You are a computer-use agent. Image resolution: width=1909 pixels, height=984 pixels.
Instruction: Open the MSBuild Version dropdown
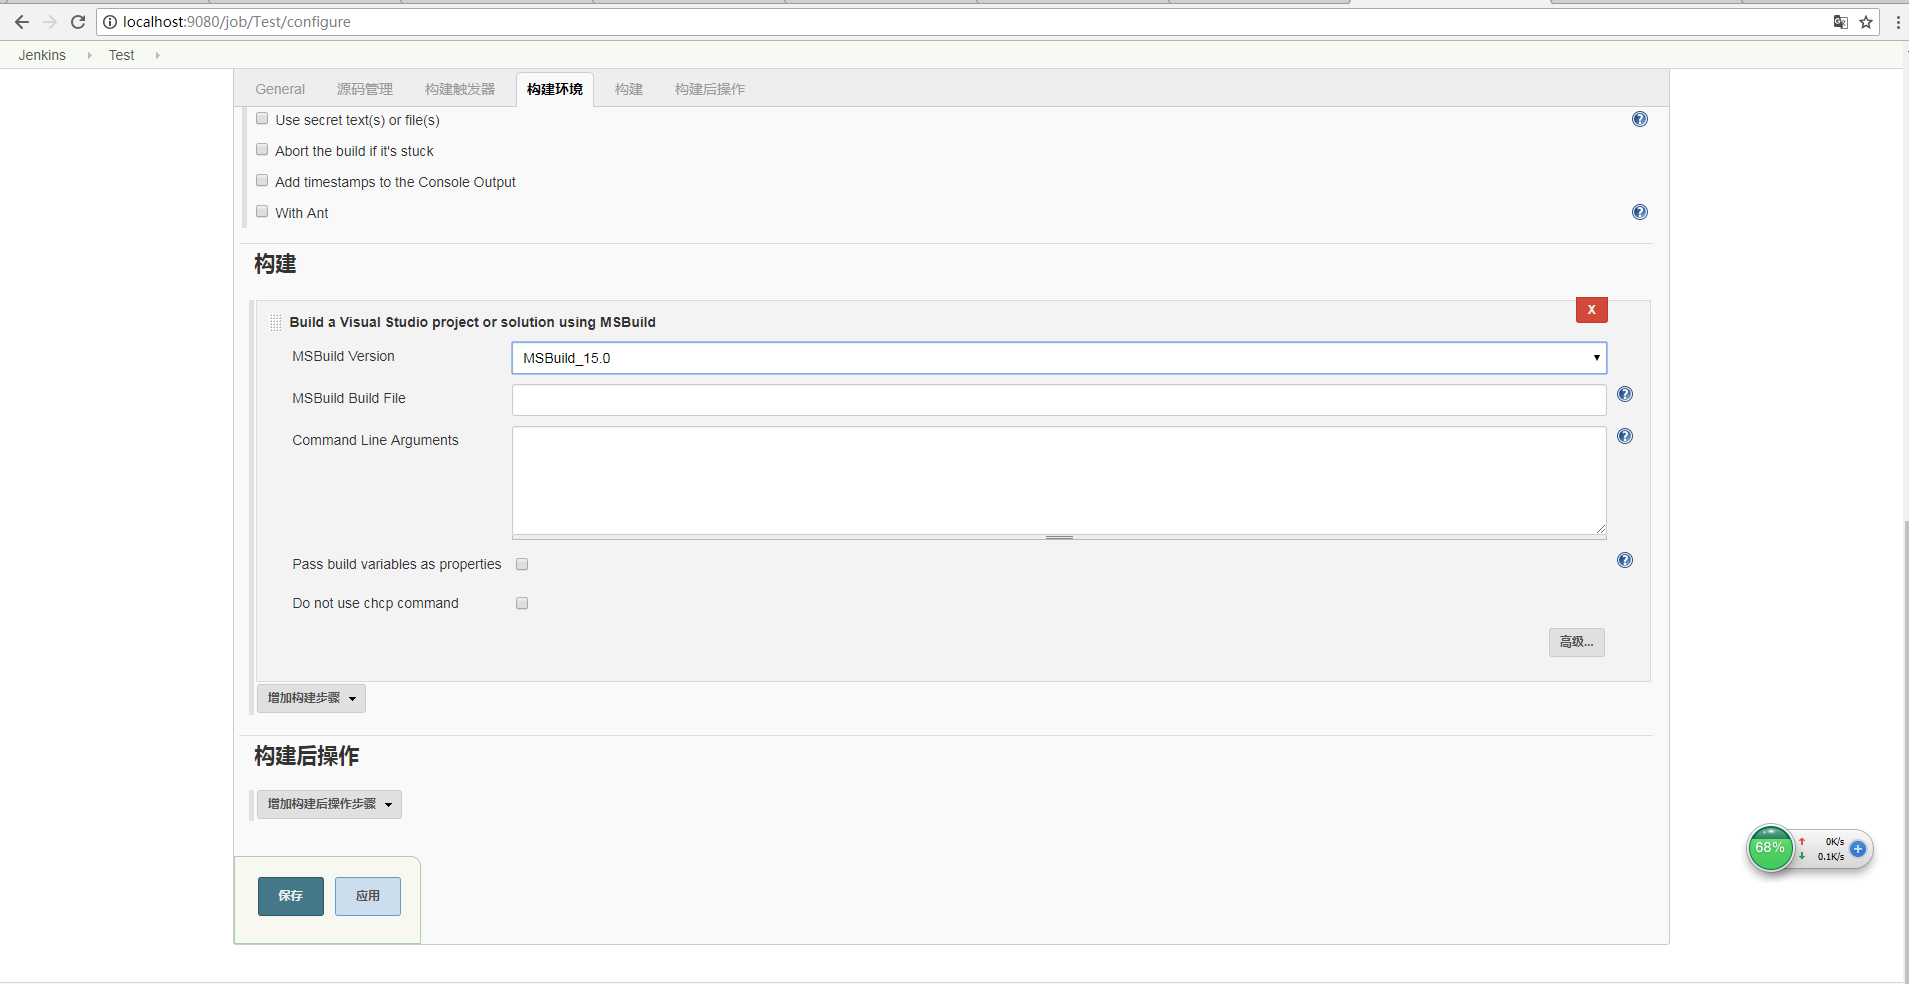click(1059, 358)
